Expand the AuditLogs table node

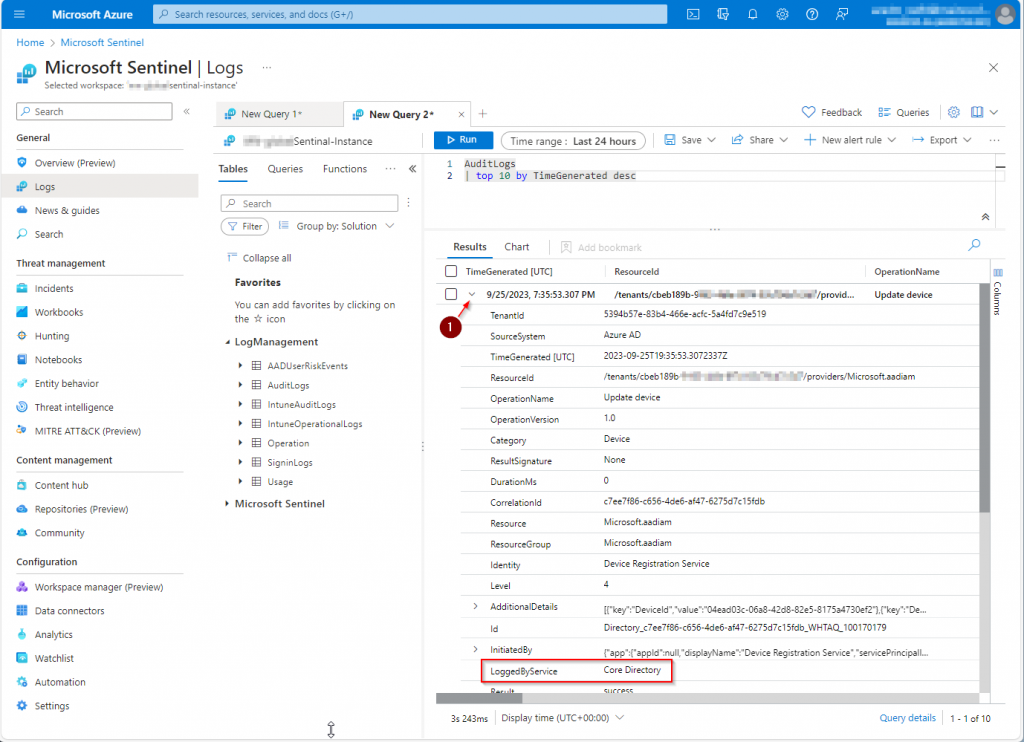241,385
